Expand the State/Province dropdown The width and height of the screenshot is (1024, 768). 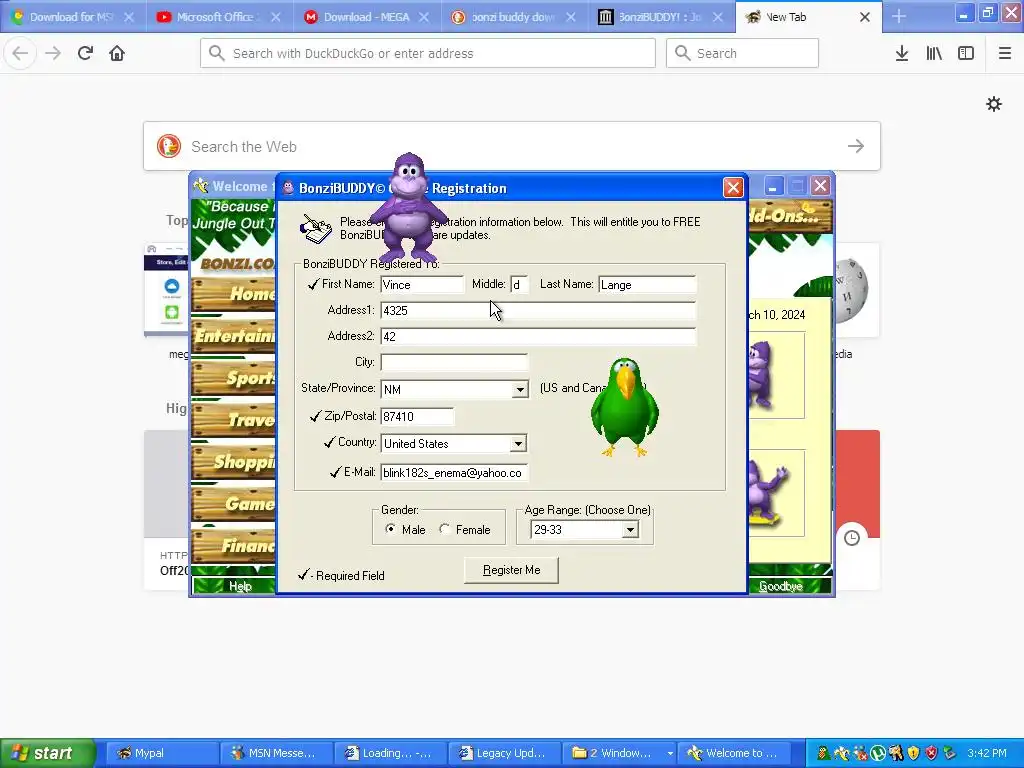click(519, 389)
